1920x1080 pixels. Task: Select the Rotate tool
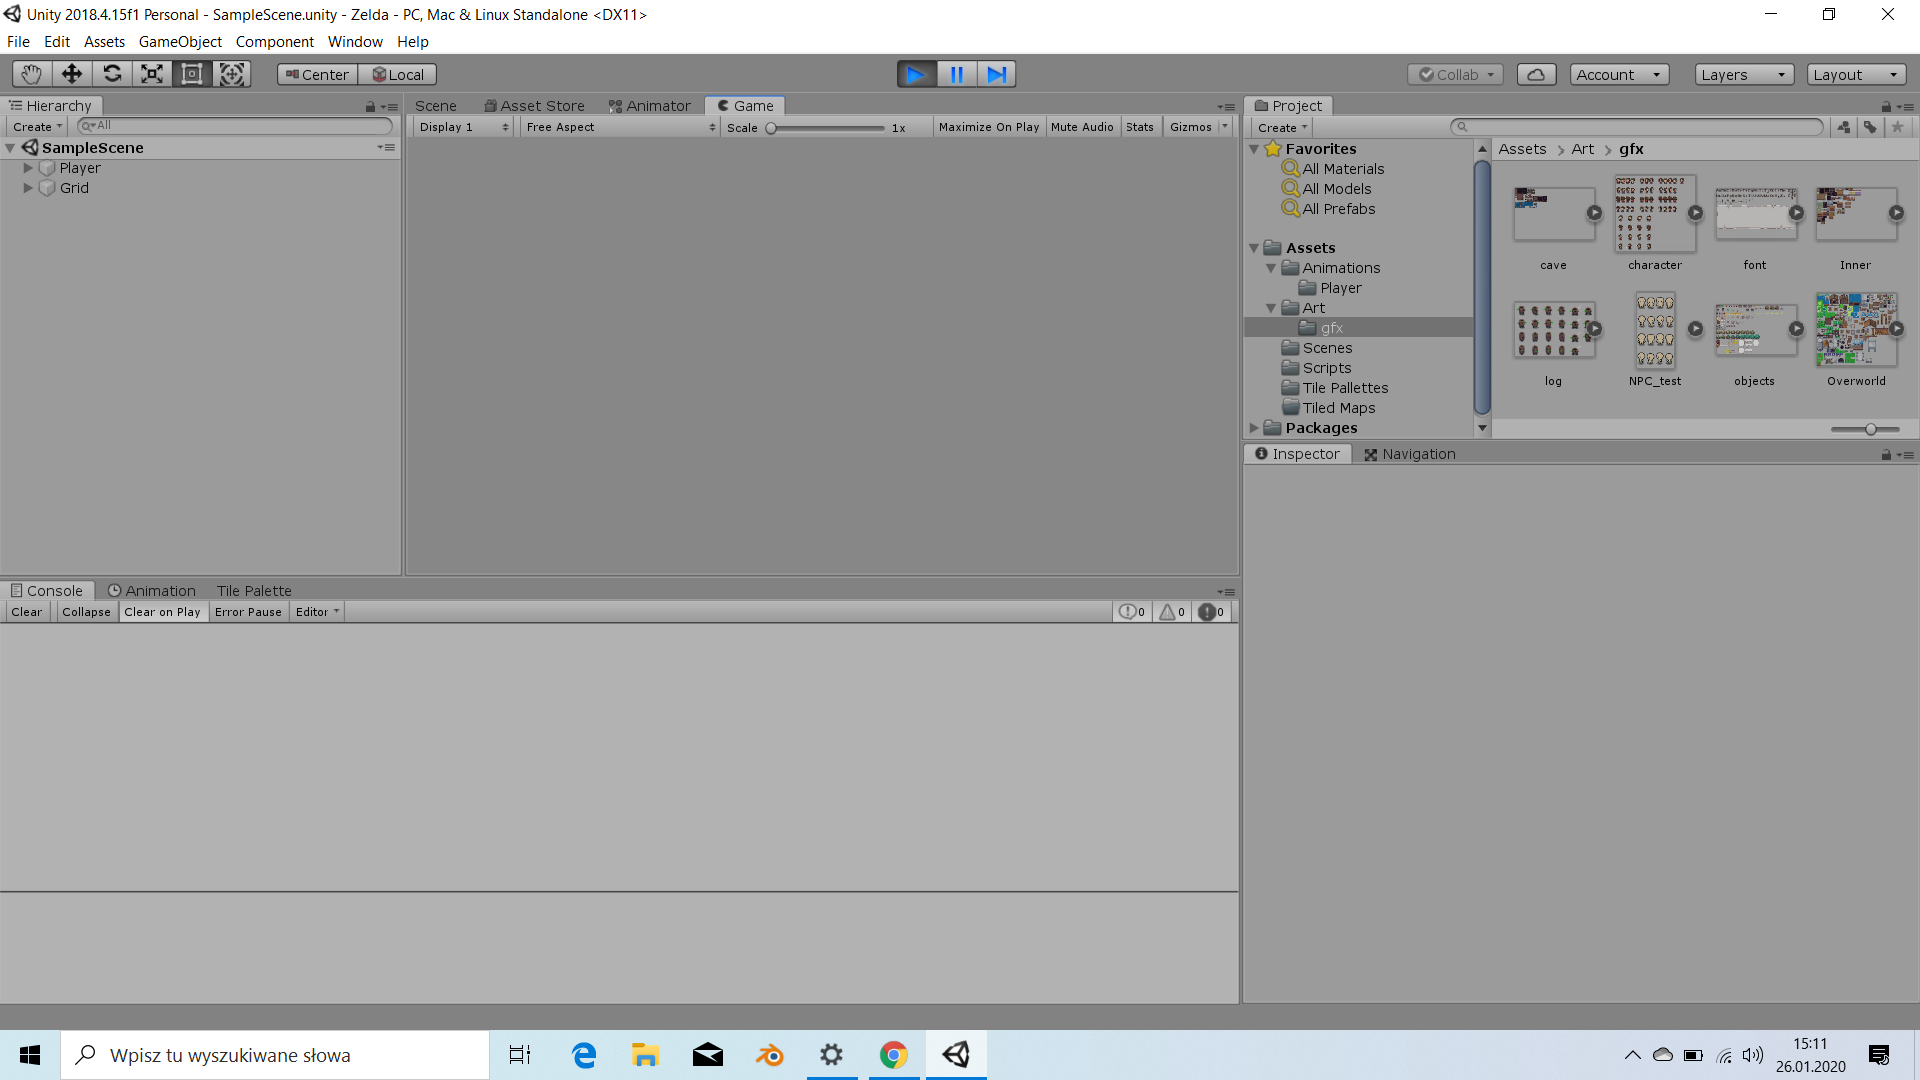tap(112, 74)
